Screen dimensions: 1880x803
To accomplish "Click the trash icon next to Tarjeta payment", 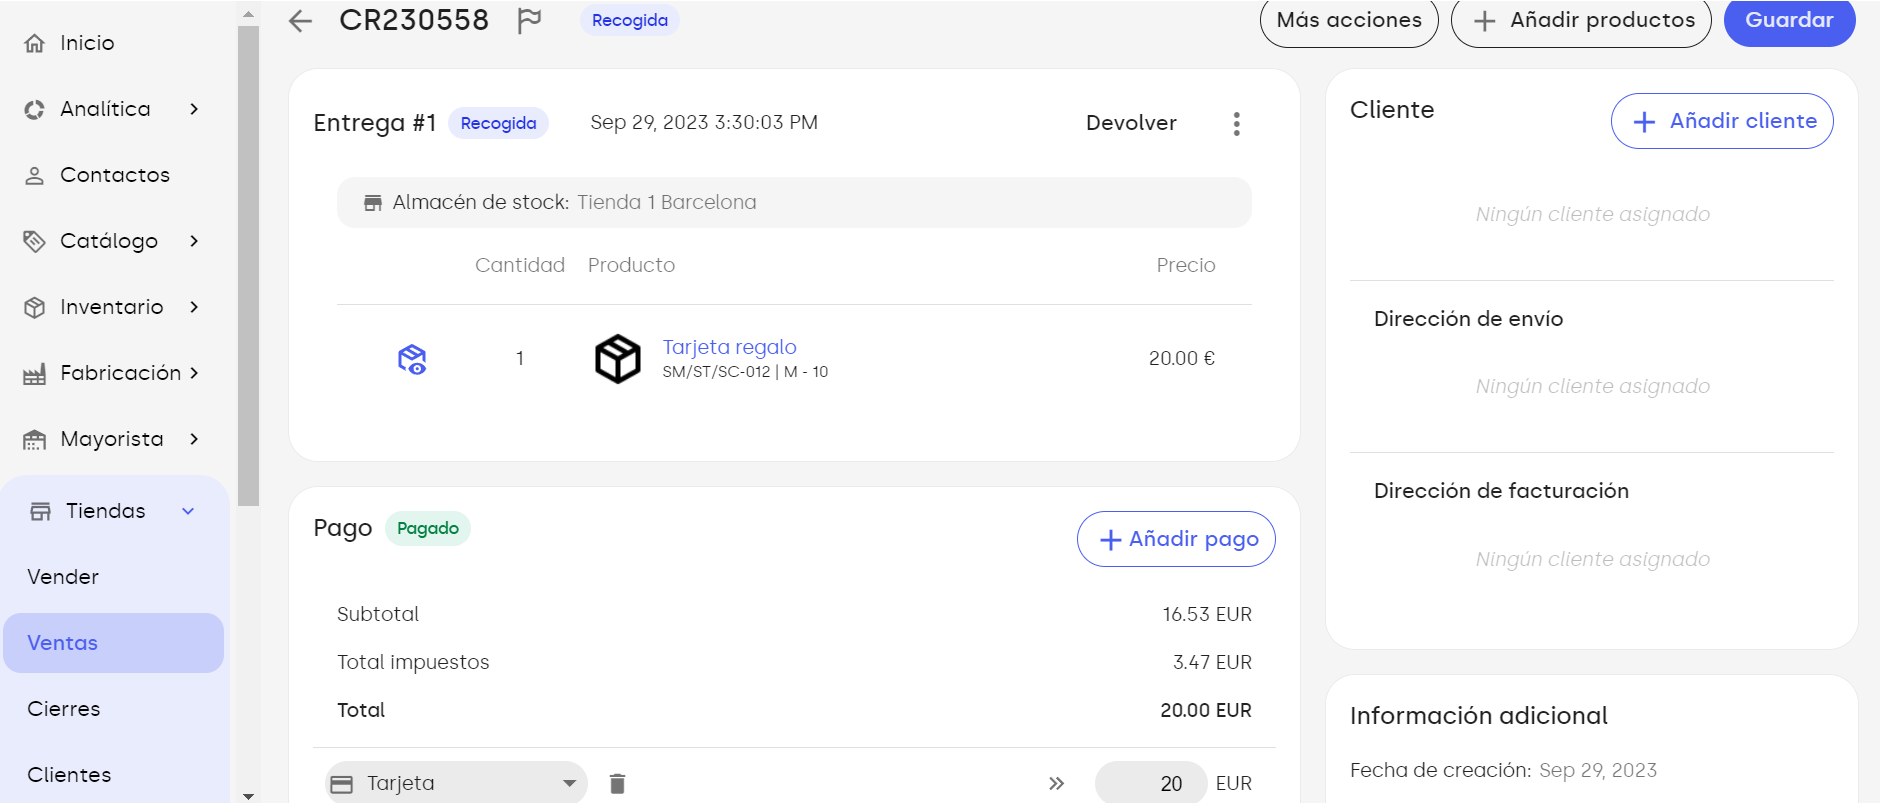I will coord(617,784).
